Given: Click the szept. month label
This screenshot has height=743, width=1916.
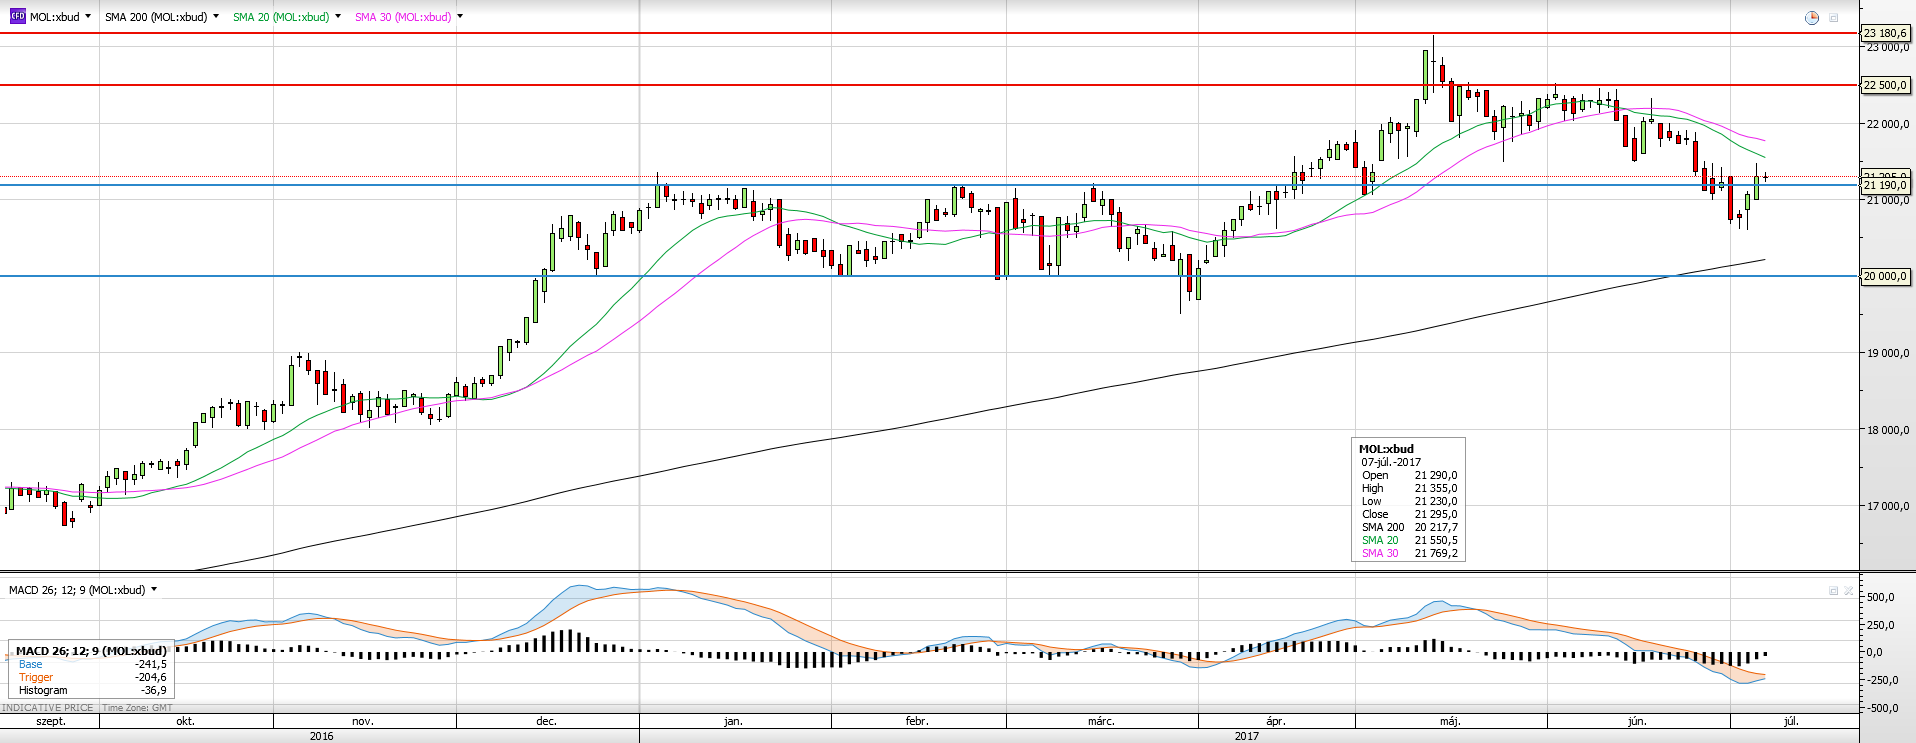Looking at the screenshot, I should 51,721.
